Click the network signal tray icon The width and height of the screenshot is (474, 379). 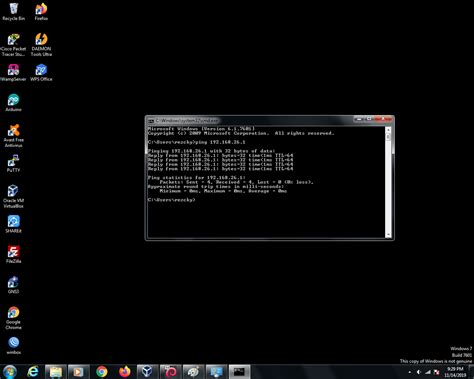[428, 372]
